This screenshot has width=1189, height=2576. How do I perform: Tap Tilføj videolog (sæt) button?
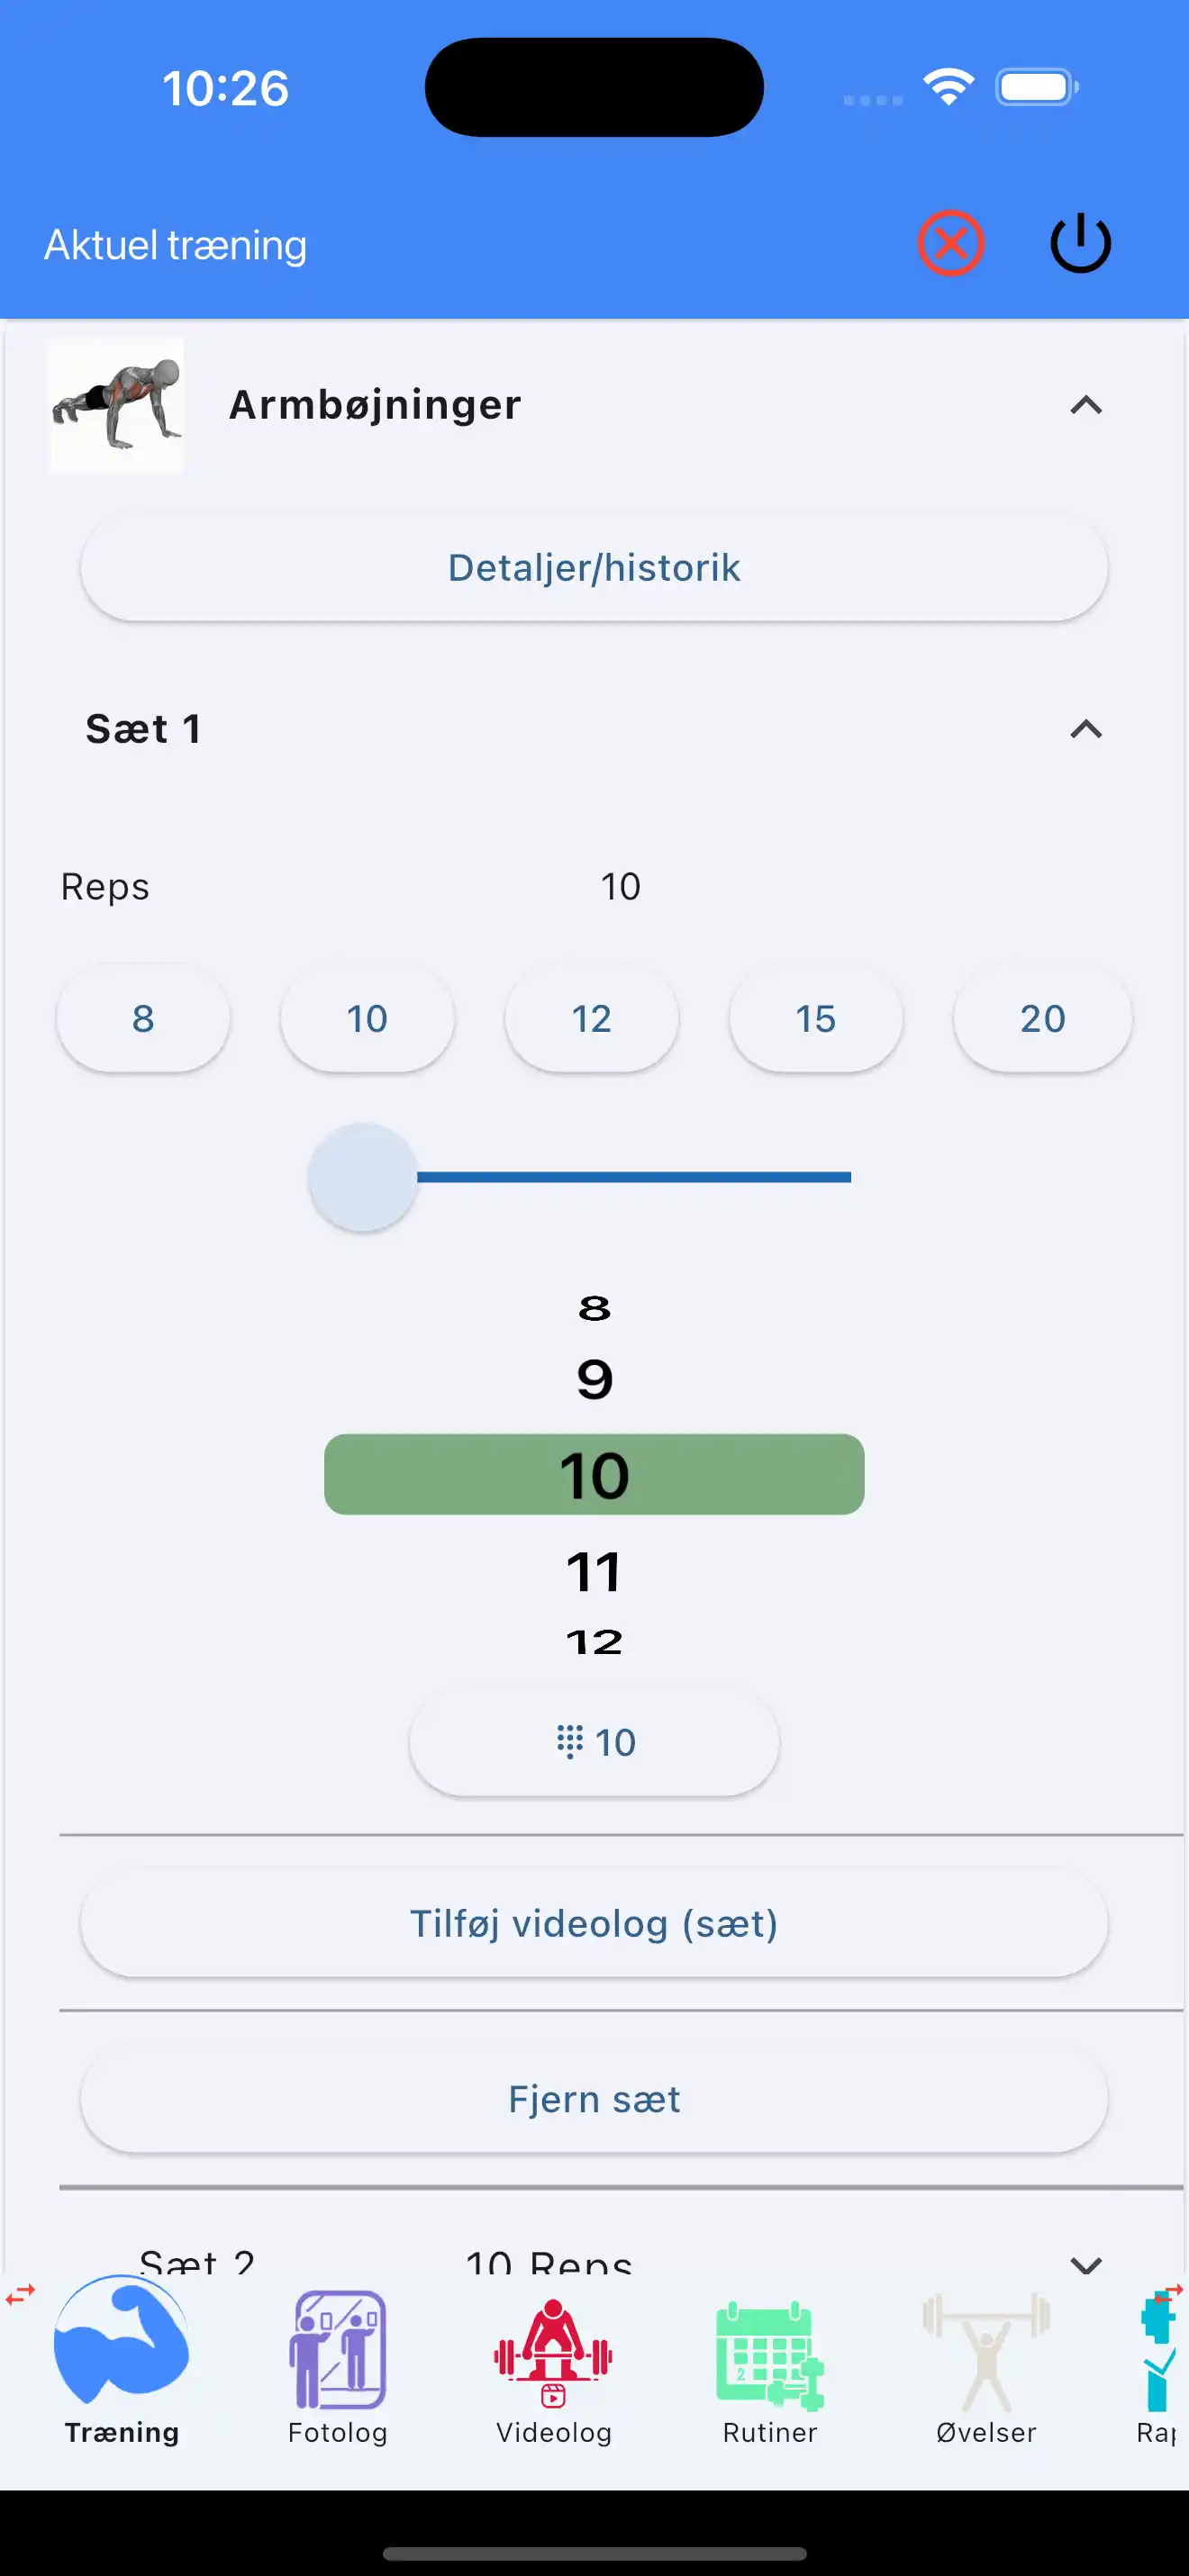pos(594,1923)
